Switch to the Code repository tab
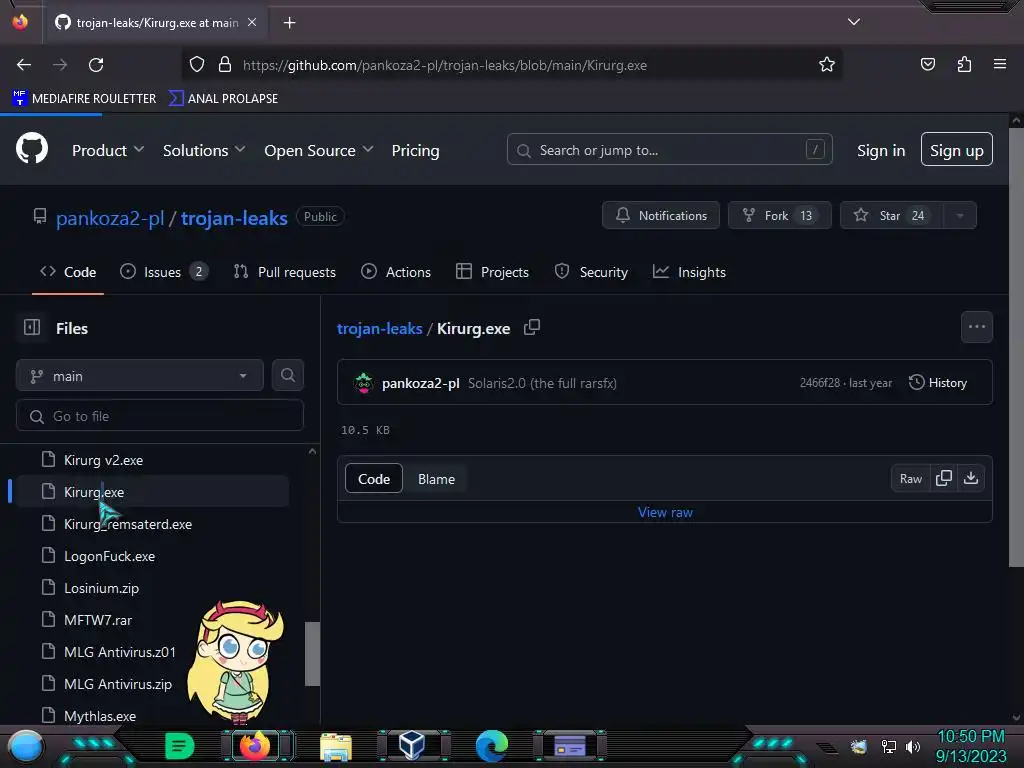The image size is (1024, 768). [68, 272]
